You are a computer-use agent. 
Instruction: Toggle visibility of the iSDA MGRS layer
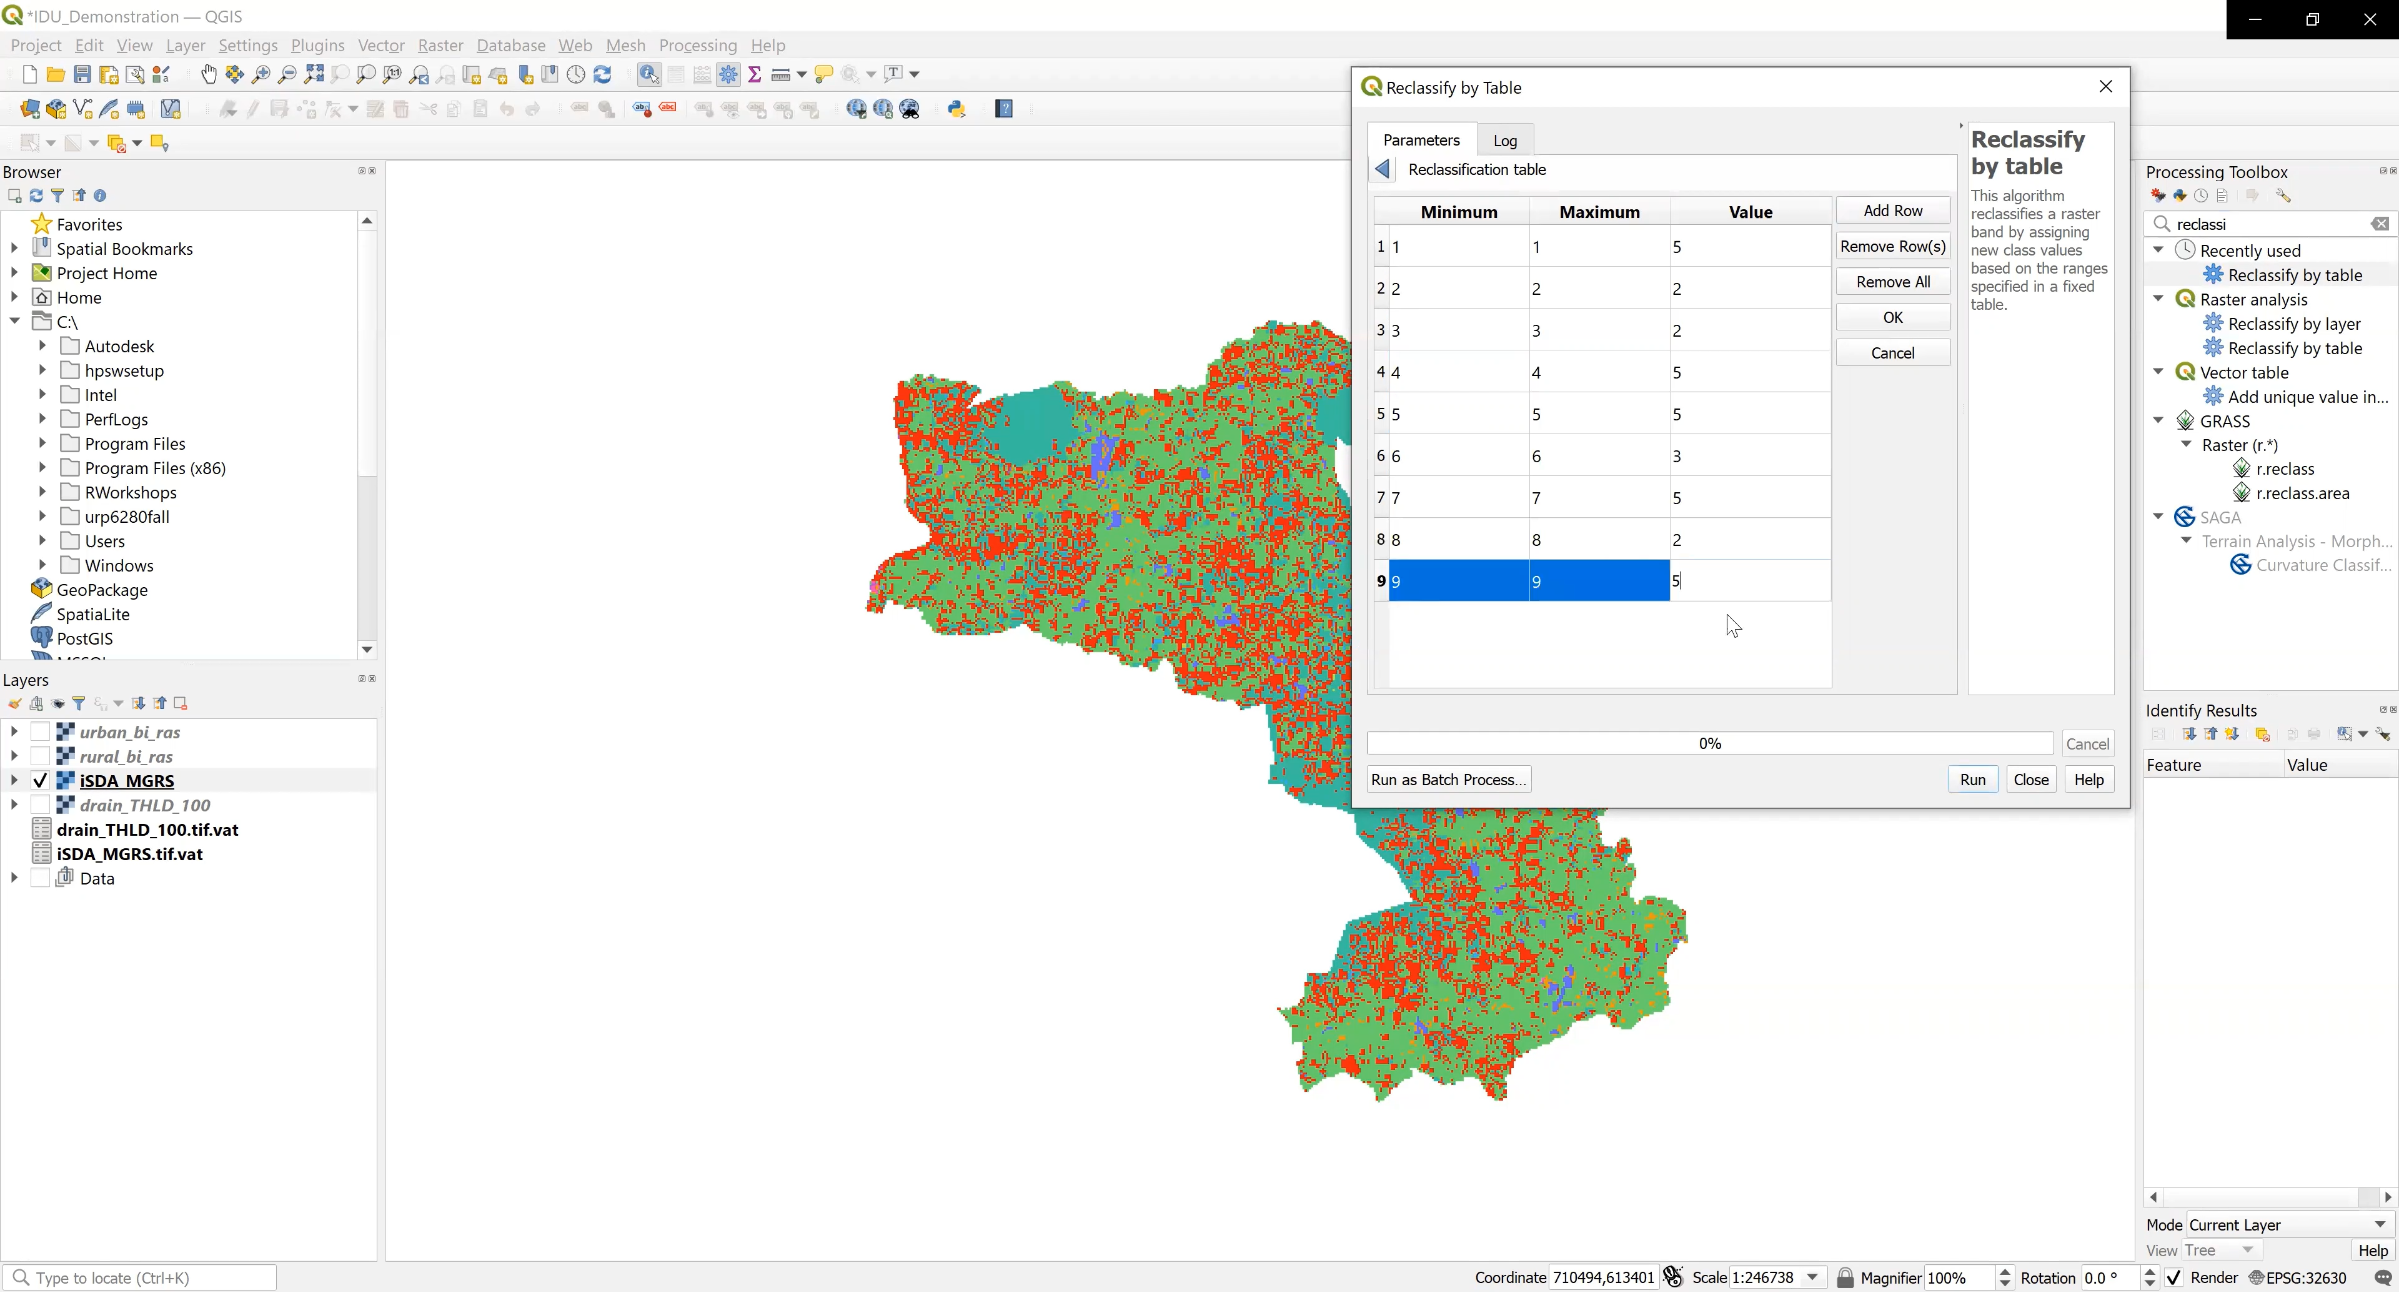[x=39, y=781]
